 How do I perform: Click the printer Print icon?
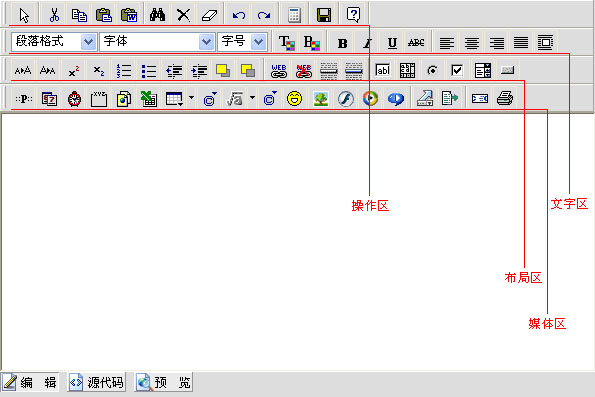(x=505, y=99)
